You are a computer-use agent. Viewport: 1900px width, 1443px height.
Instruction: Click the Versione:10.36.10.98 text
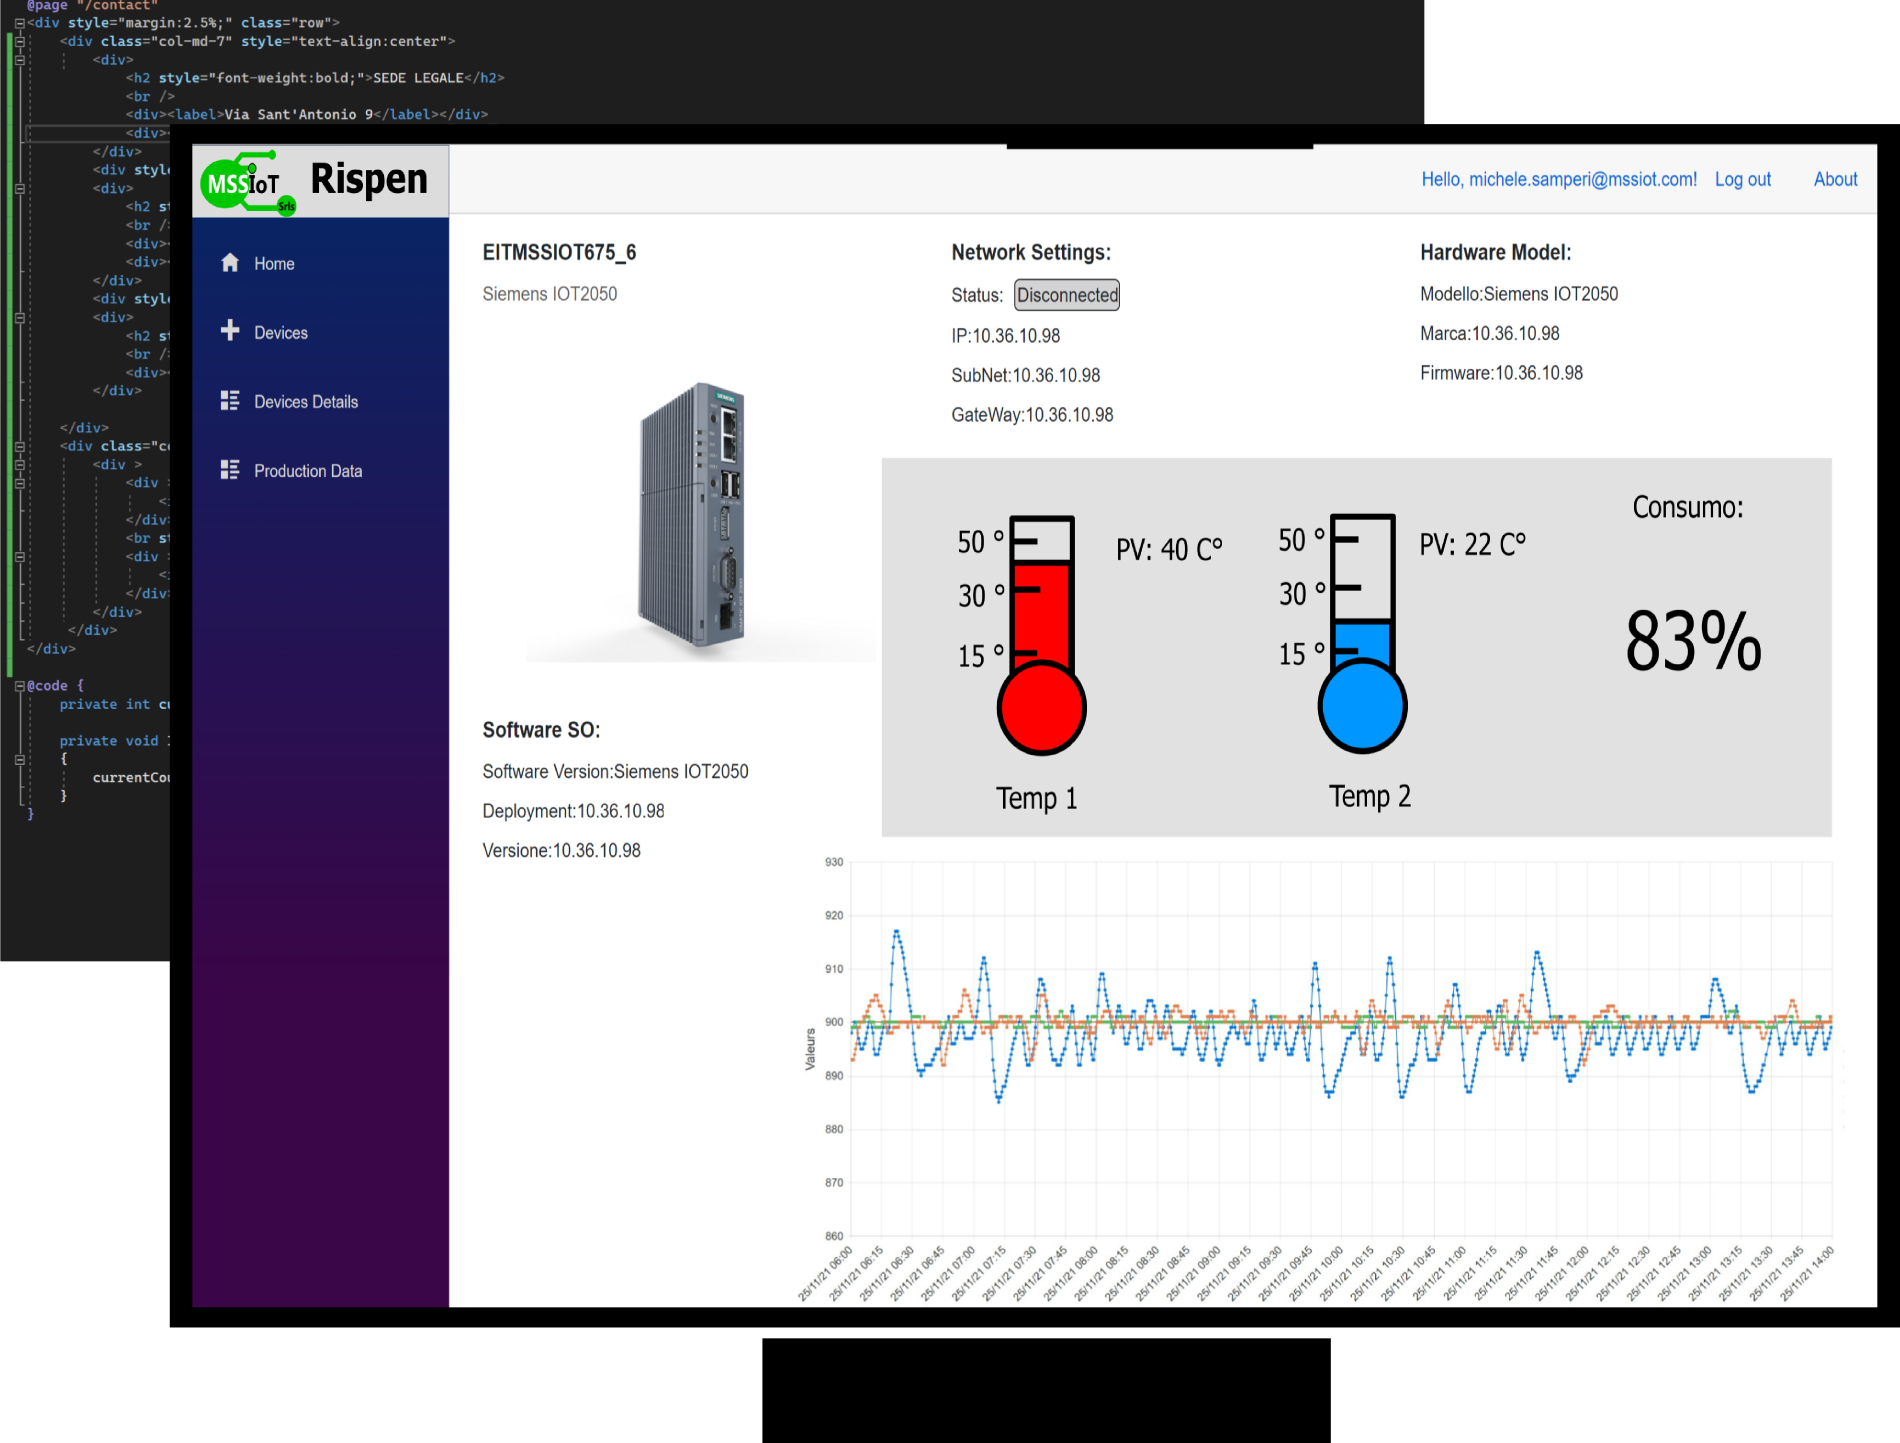pos(561,851)
